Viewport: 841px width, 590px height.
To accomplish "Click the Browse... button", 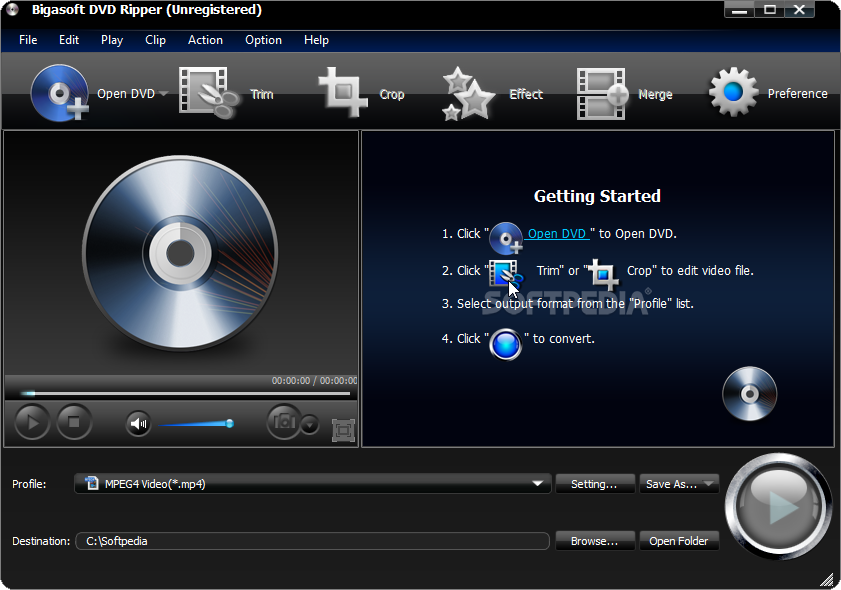I will (x=595, y=541).
